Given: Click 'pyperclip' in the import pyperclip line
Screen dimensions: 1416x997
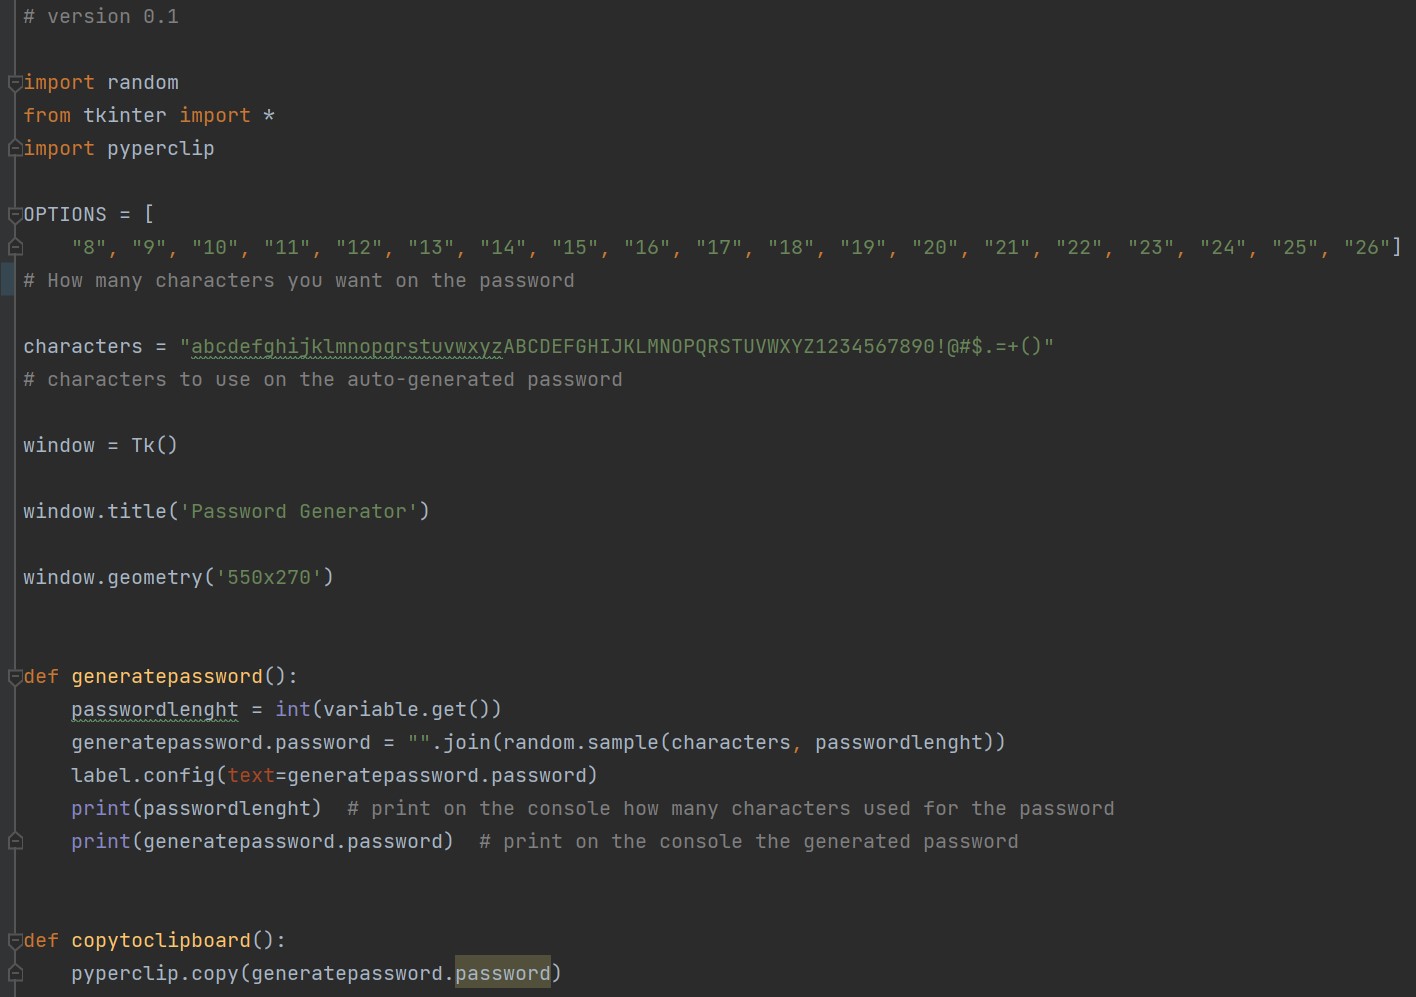Looking at the screenshot, I should (x=161, y=149).
